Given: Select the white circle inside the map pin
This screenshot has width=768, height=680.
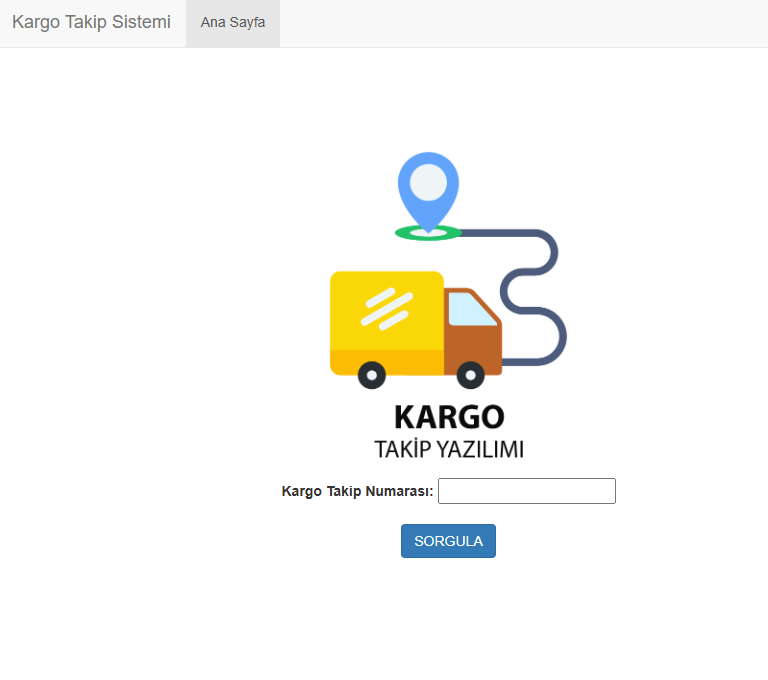Looking at the screenshot, I should coord(428,181).
